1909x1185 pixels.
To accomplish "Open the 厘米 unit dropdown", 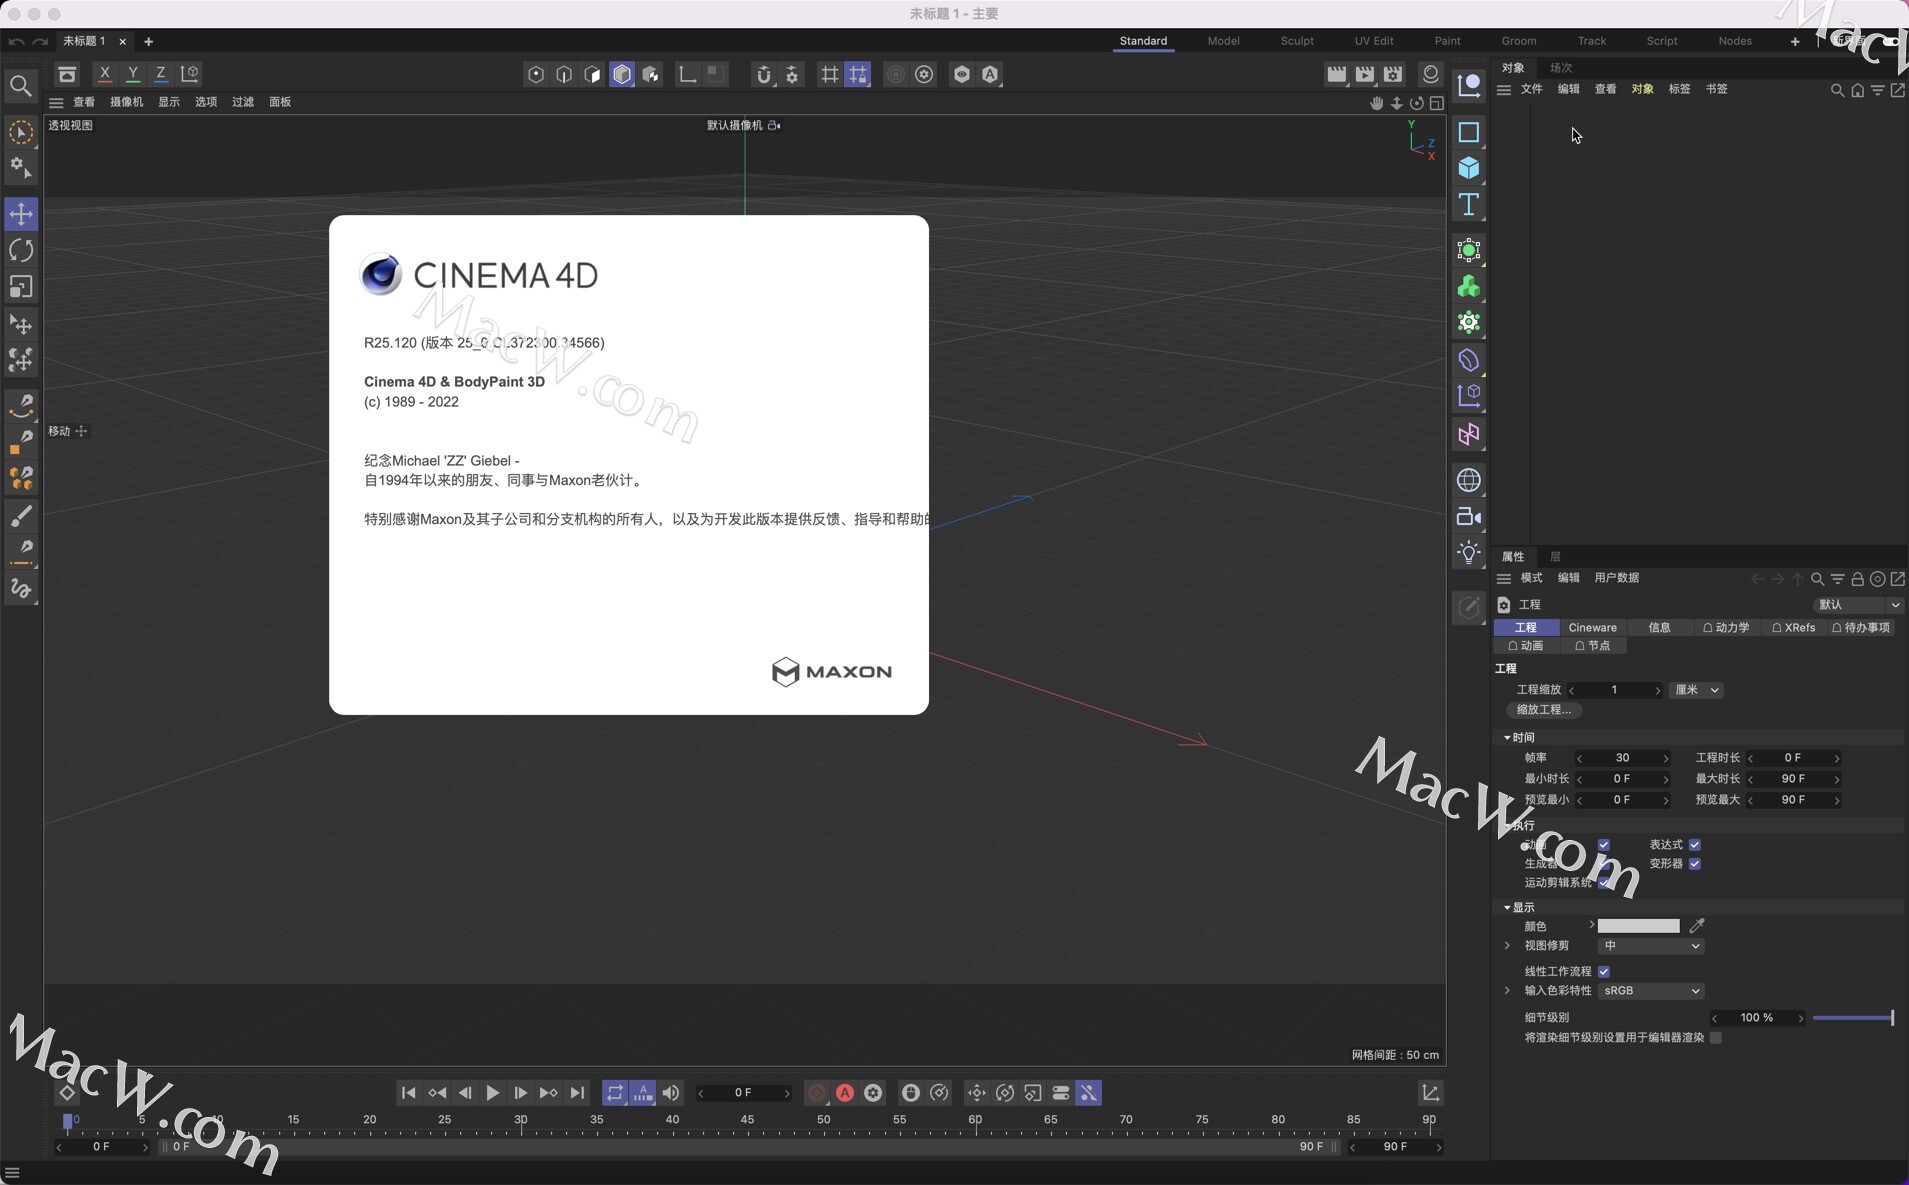I will (x=1696, y=690).
